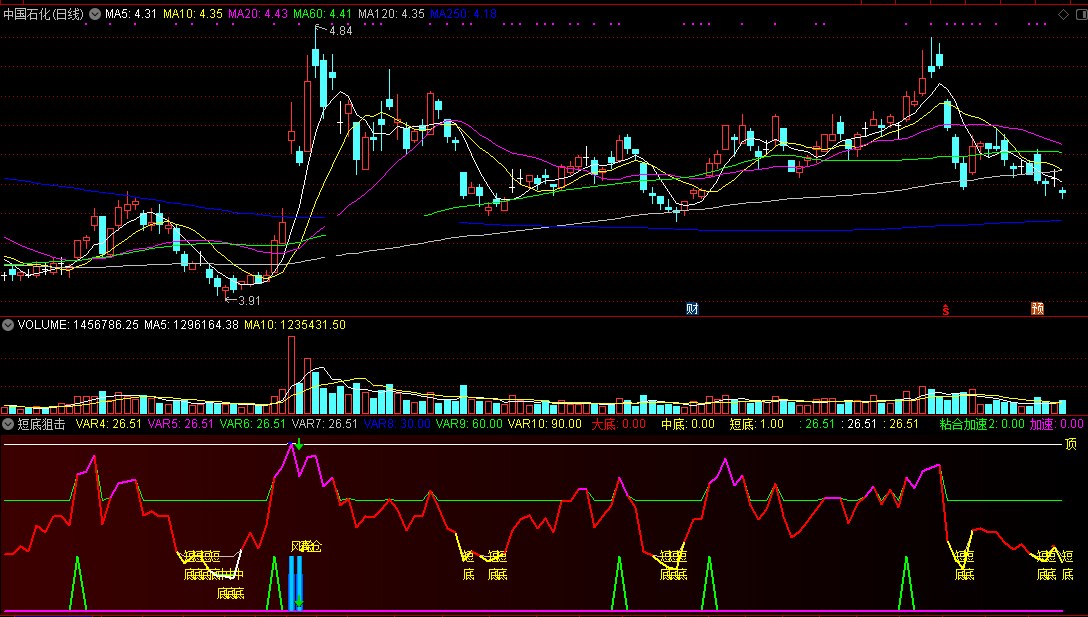This screenshot has height=617, width=1088.
Task: Click the 中底: 0.00 label
Action: click(x=688, y=424)
